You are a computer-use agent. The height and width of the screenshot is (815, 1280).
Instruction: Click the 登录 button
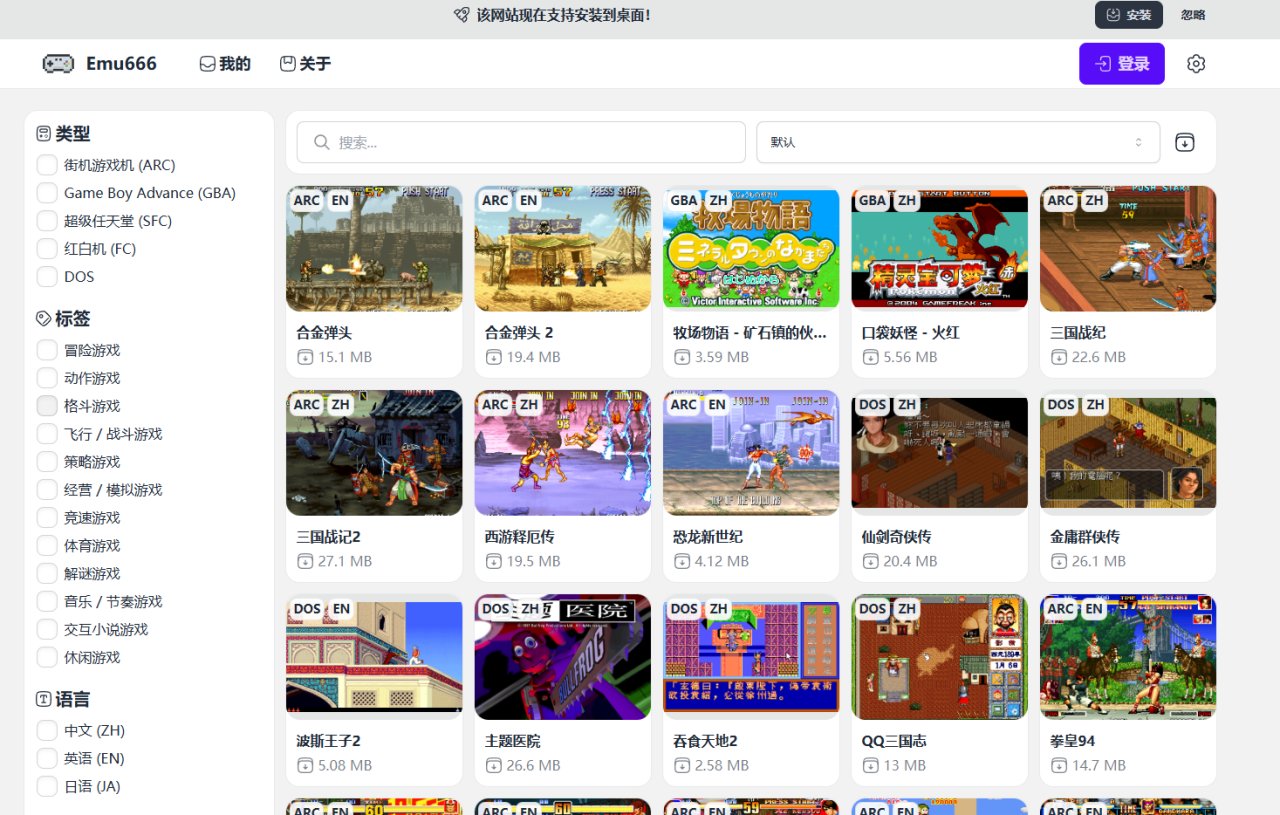[1122, 64]
